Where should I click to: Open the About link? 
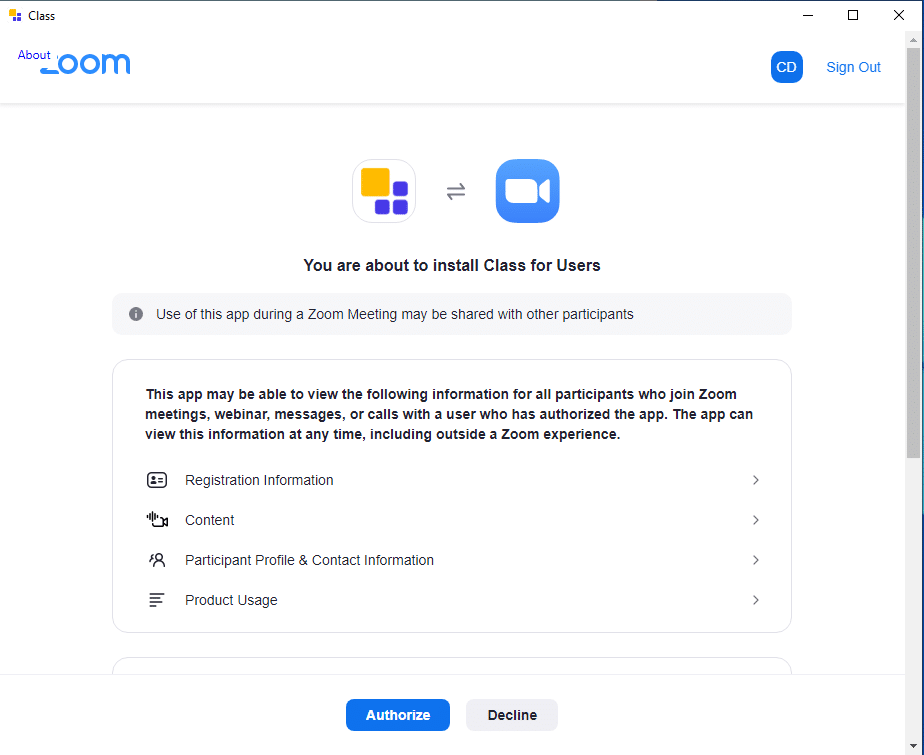[34, 55]
